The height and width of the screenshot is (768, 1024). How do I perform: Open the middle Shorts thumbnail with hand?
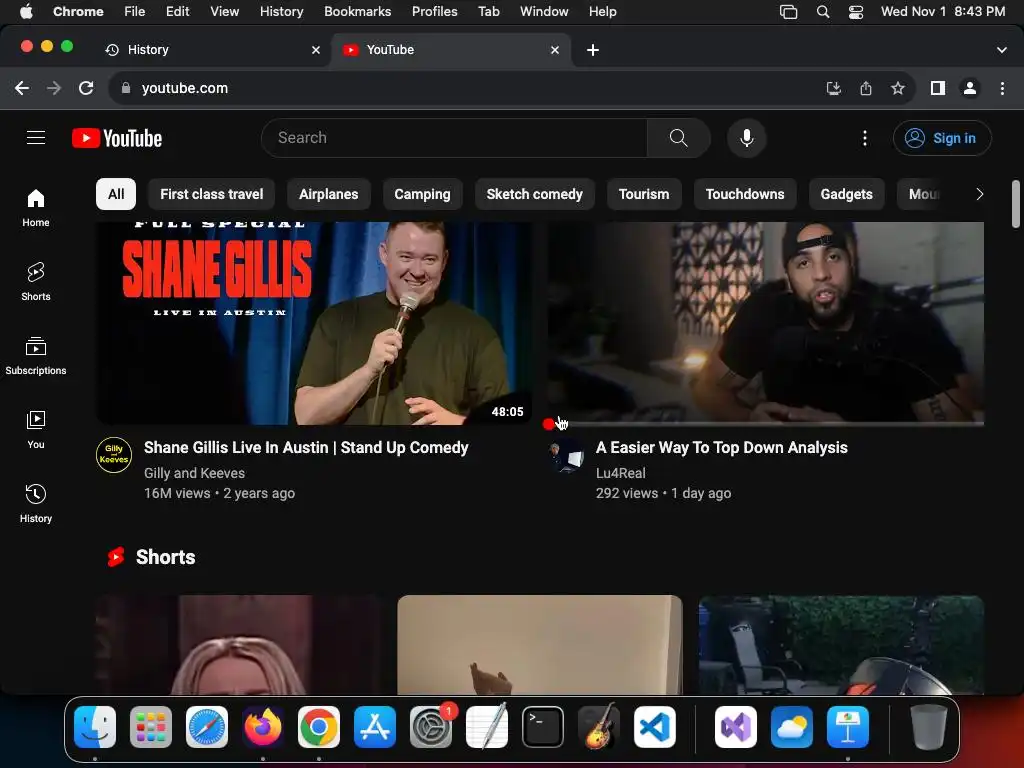pyautogui.click(x=540, y=645)
